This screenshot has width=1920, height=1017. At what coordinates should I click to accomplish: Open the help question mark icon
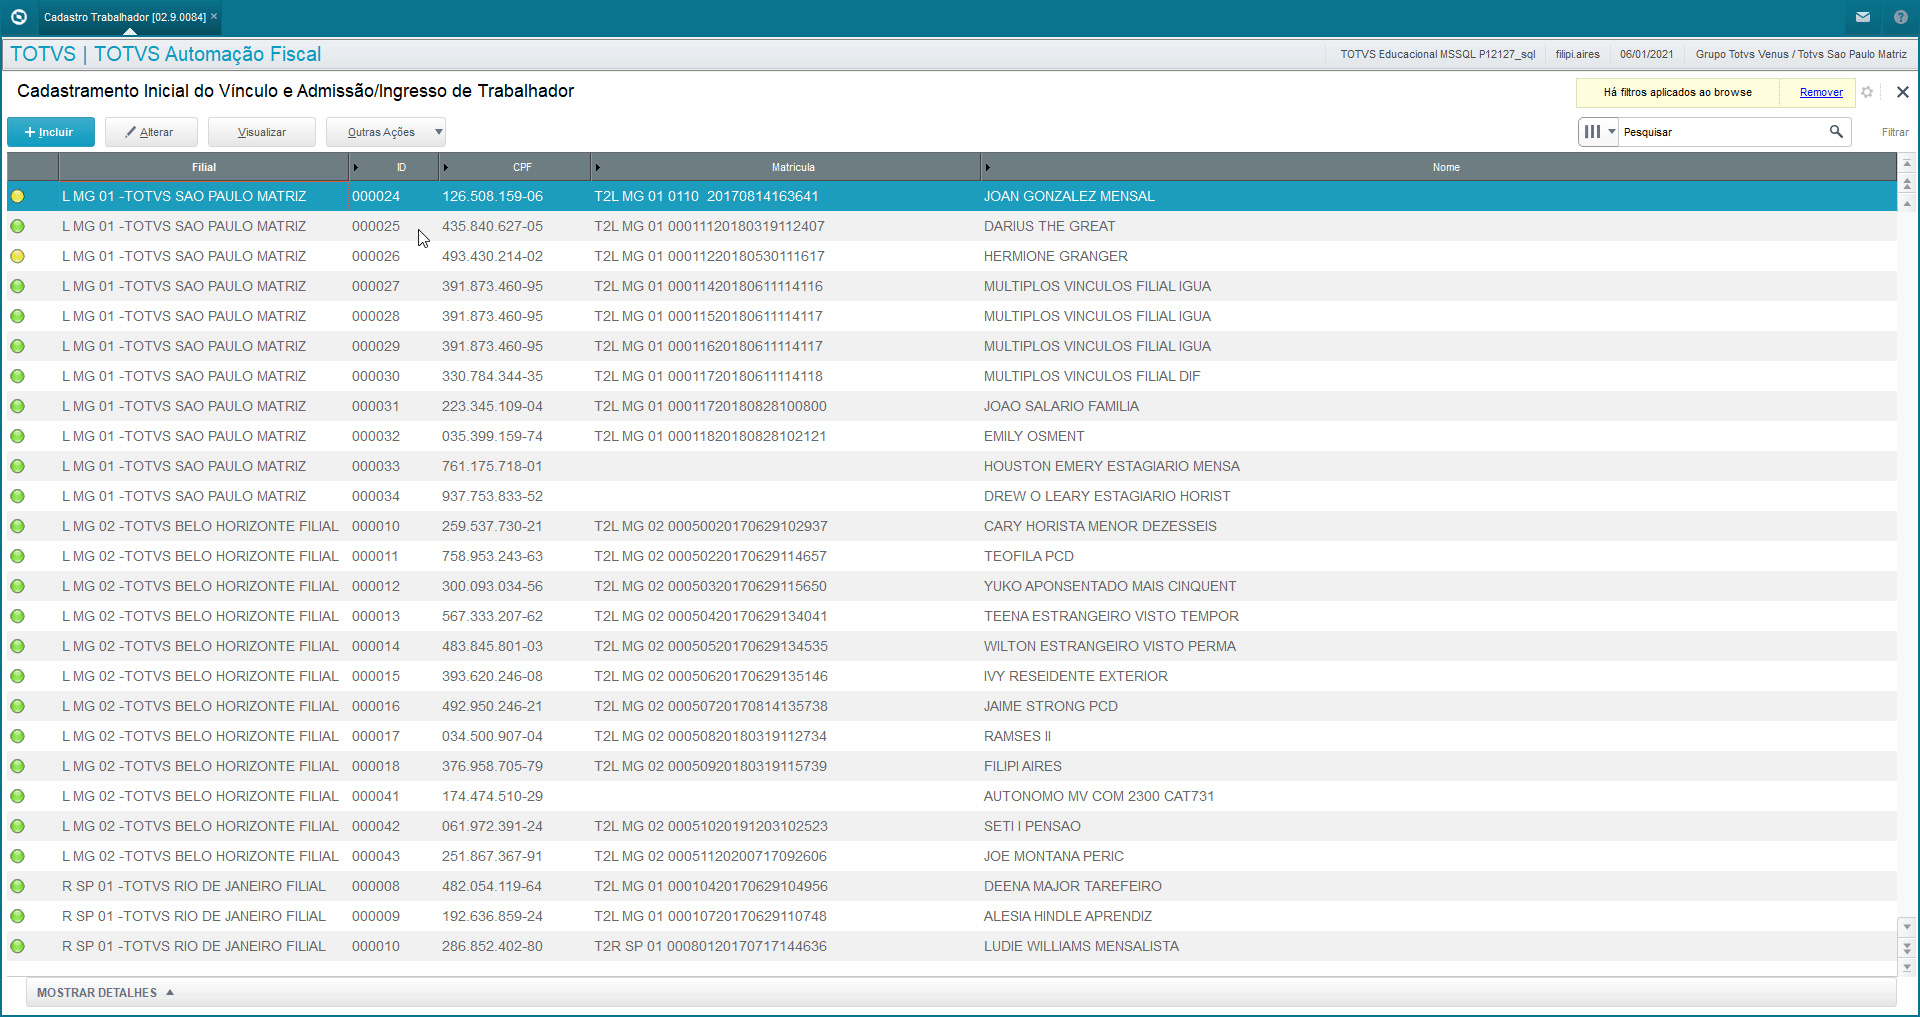(1901, 17)
